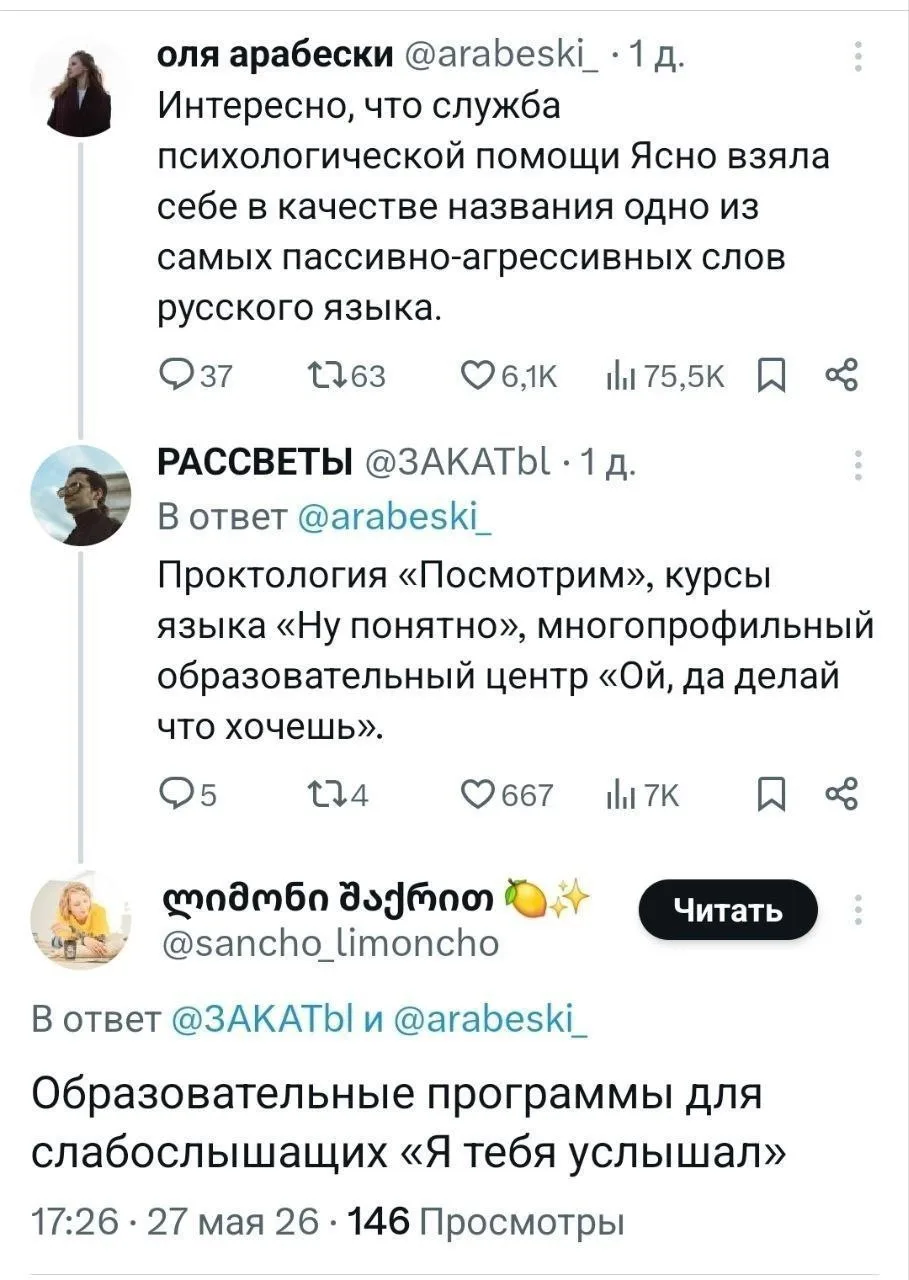Viewport: 909px width, 1280px height.
Task: Retweet РАССВЕТЫ's reply with 4 retweets
Action: tap(336, 795)
